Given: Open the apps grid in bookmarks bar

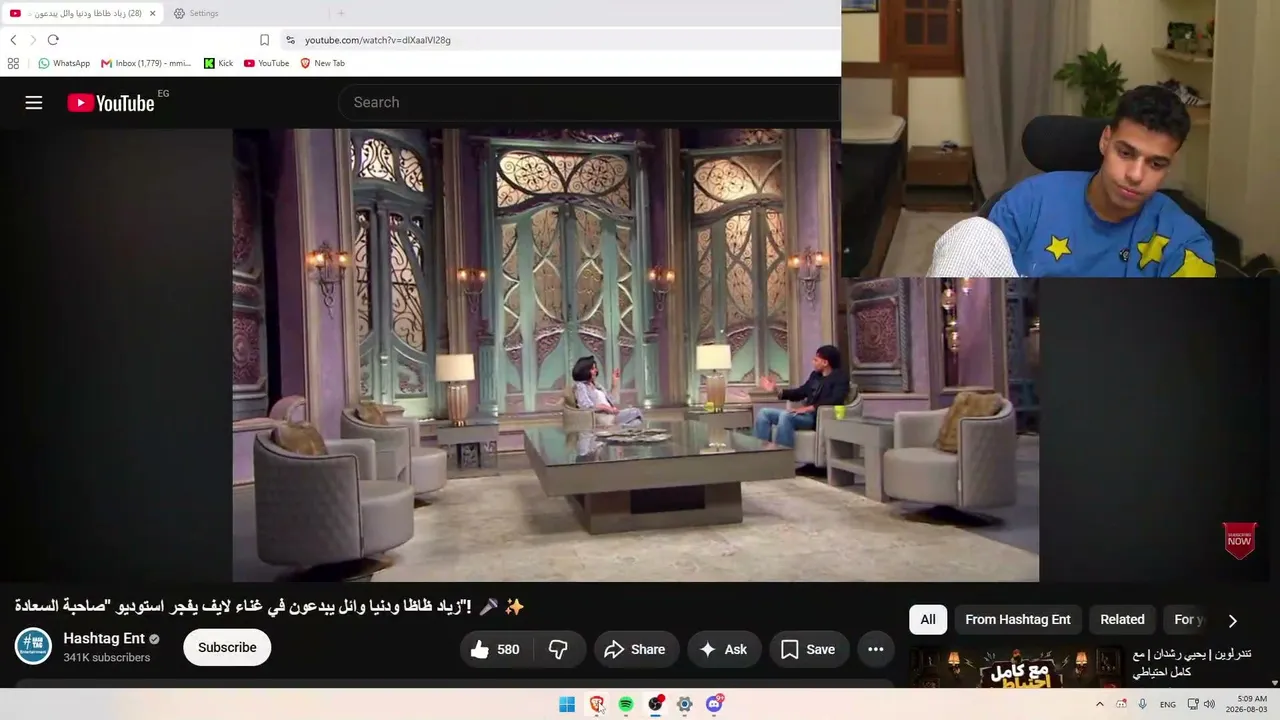Looking at the screenshot, I should (x=13, y=63).
